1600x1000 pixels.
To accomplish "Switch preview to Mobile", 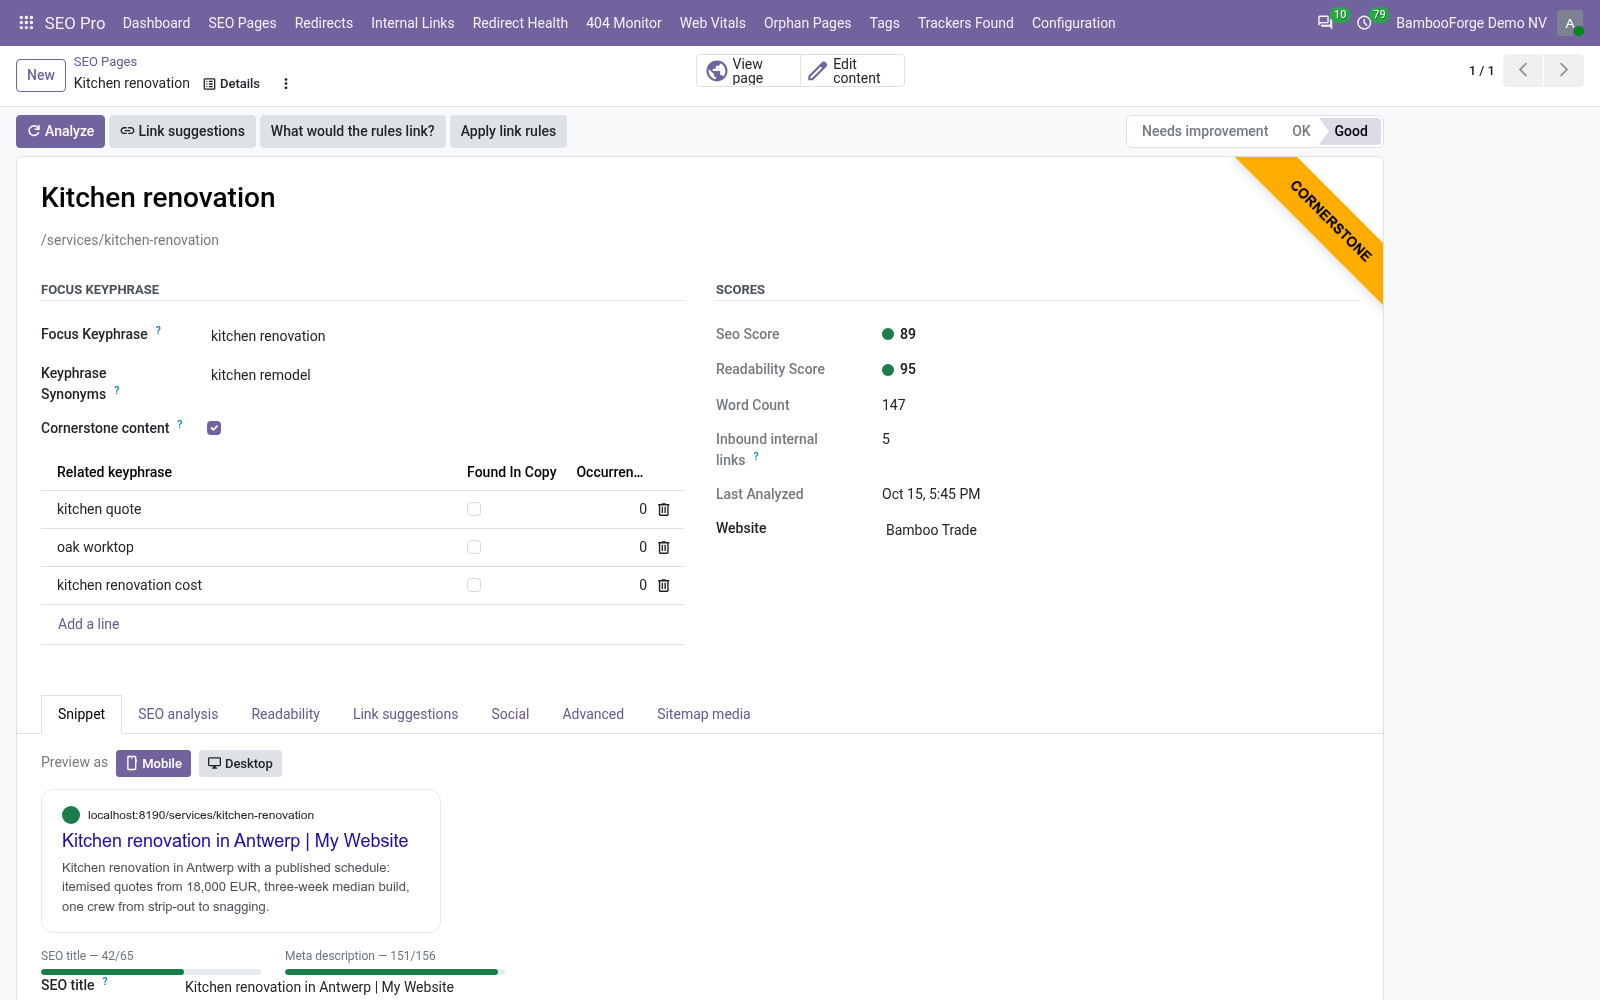I will (x=153, y=763).
